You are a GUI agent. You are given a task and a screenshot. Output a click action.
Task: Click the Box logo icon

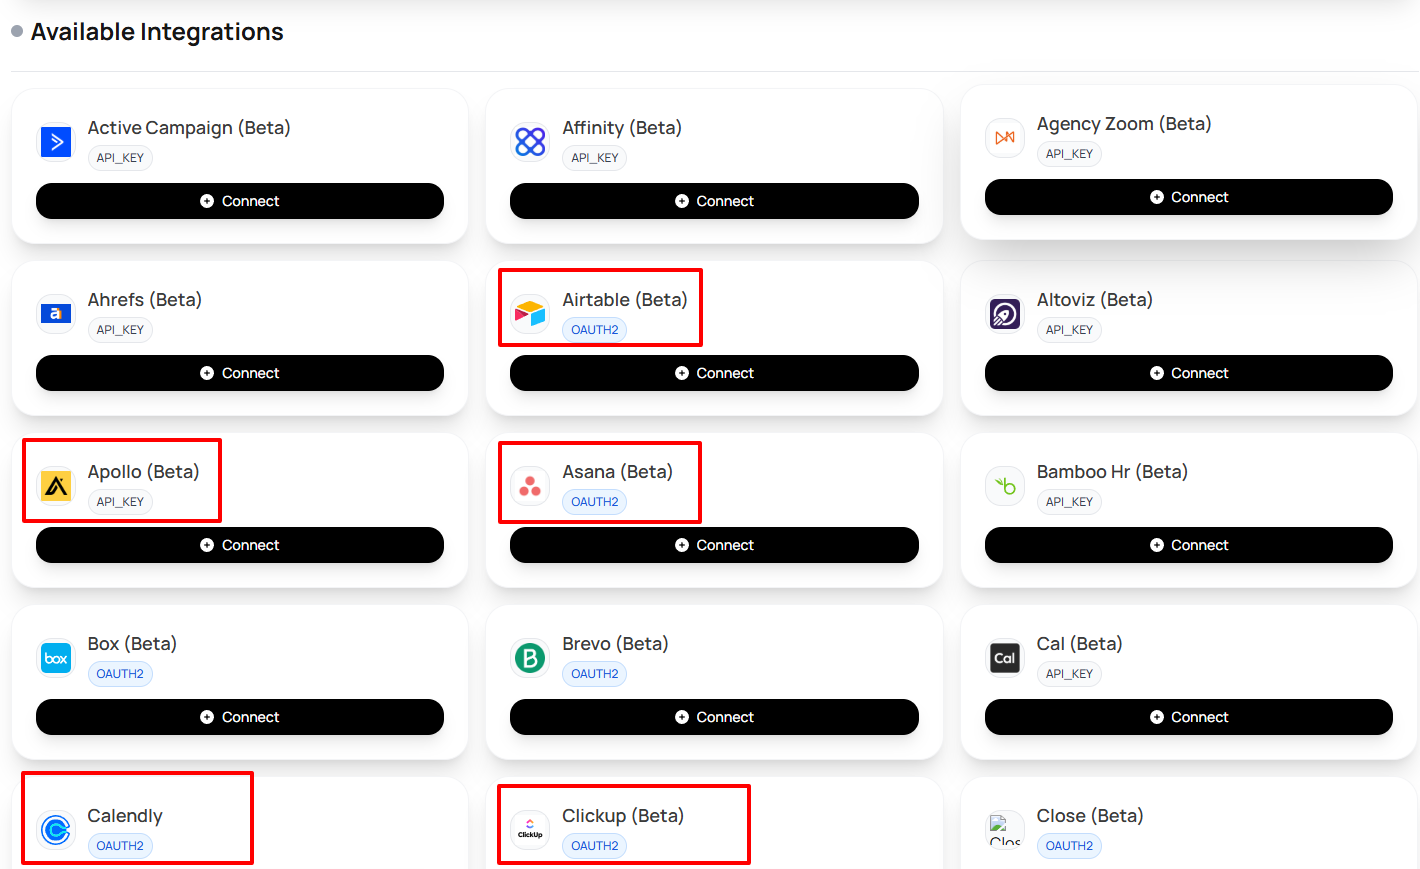click(x=56, y=658)
